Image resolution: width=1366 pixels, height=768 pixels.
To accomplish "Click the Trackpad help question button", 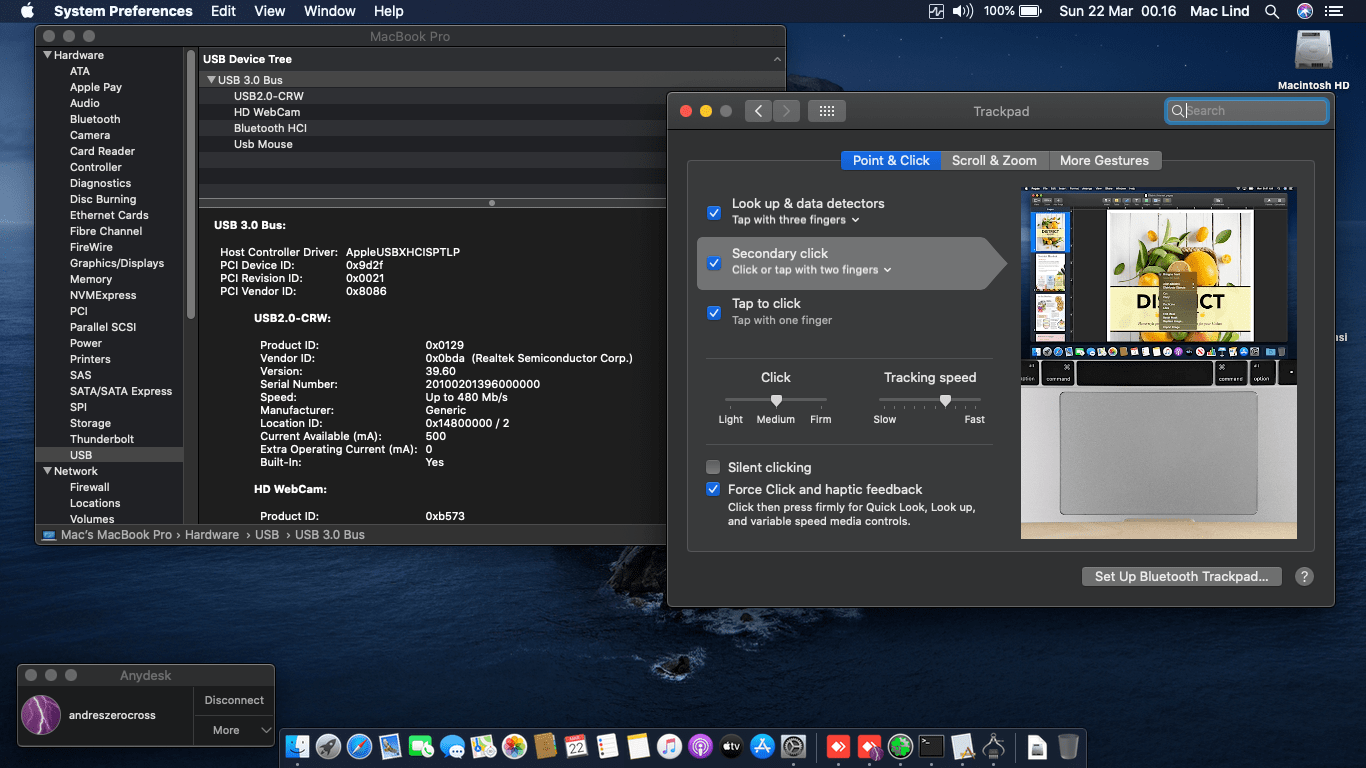I will point(1304,576).
